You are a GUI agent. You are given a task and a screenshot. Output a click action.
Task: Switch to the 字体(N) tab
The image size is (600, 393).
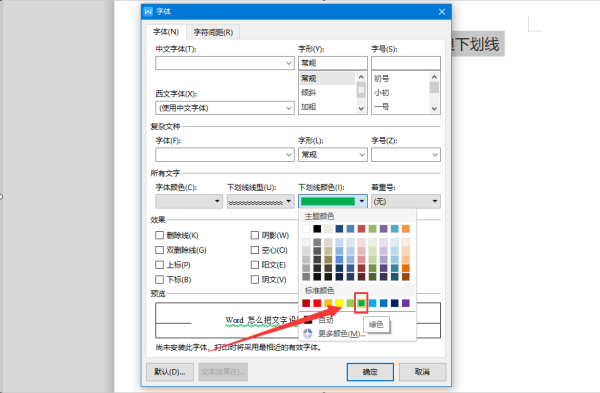166,32
